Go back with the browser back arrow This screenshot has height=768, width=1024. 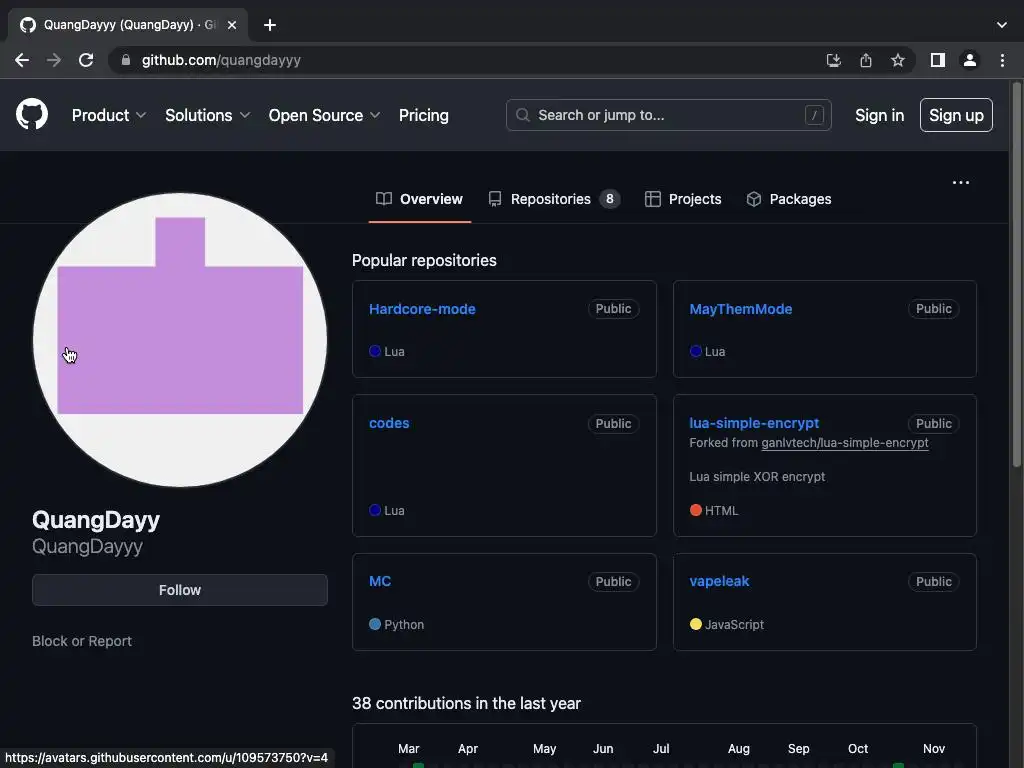point(22,60)
